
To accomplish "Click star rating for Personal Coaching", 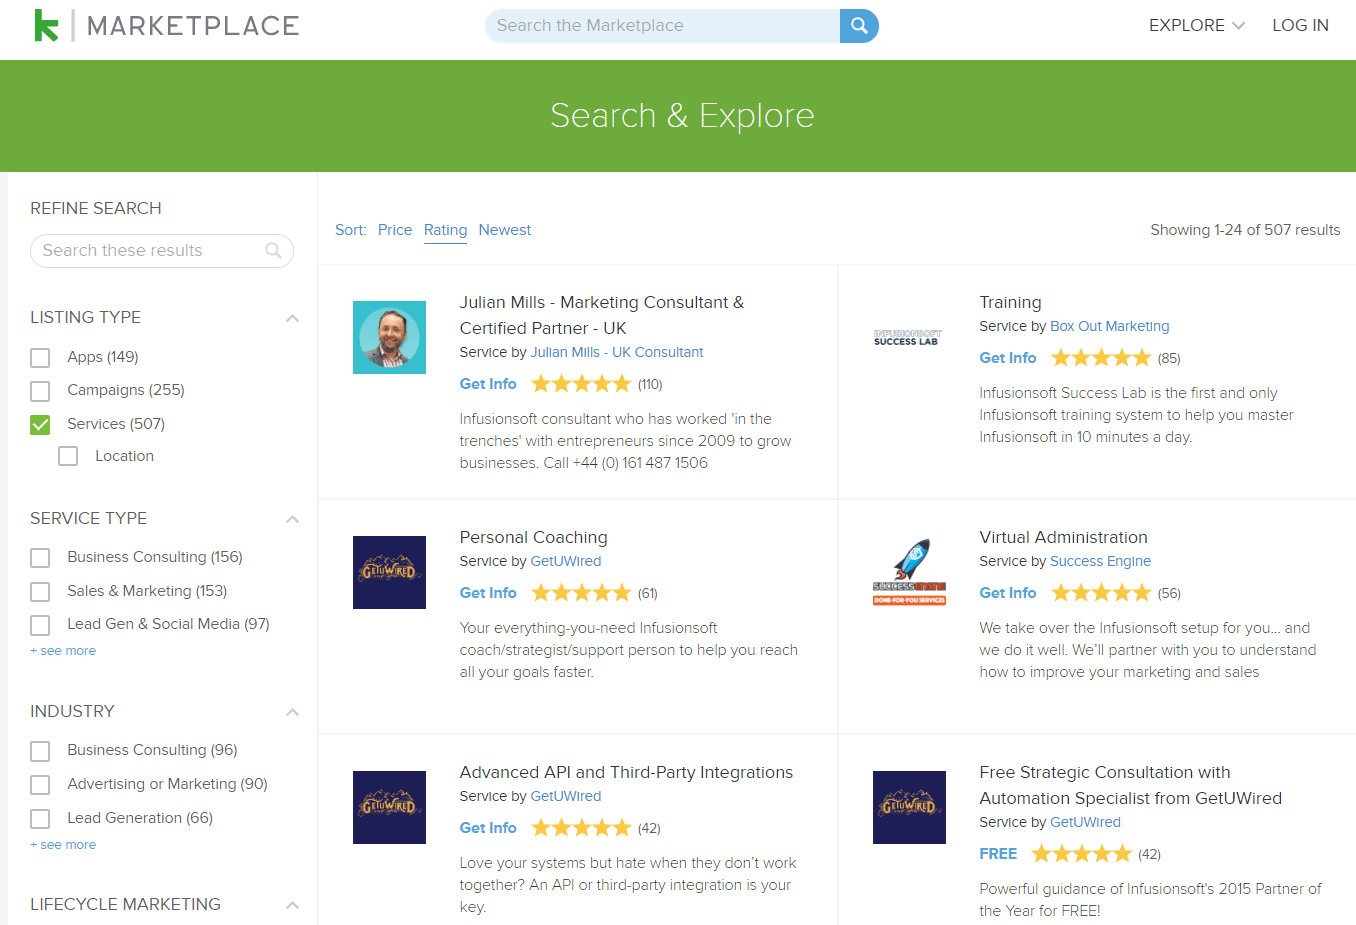I will [581, 593].
